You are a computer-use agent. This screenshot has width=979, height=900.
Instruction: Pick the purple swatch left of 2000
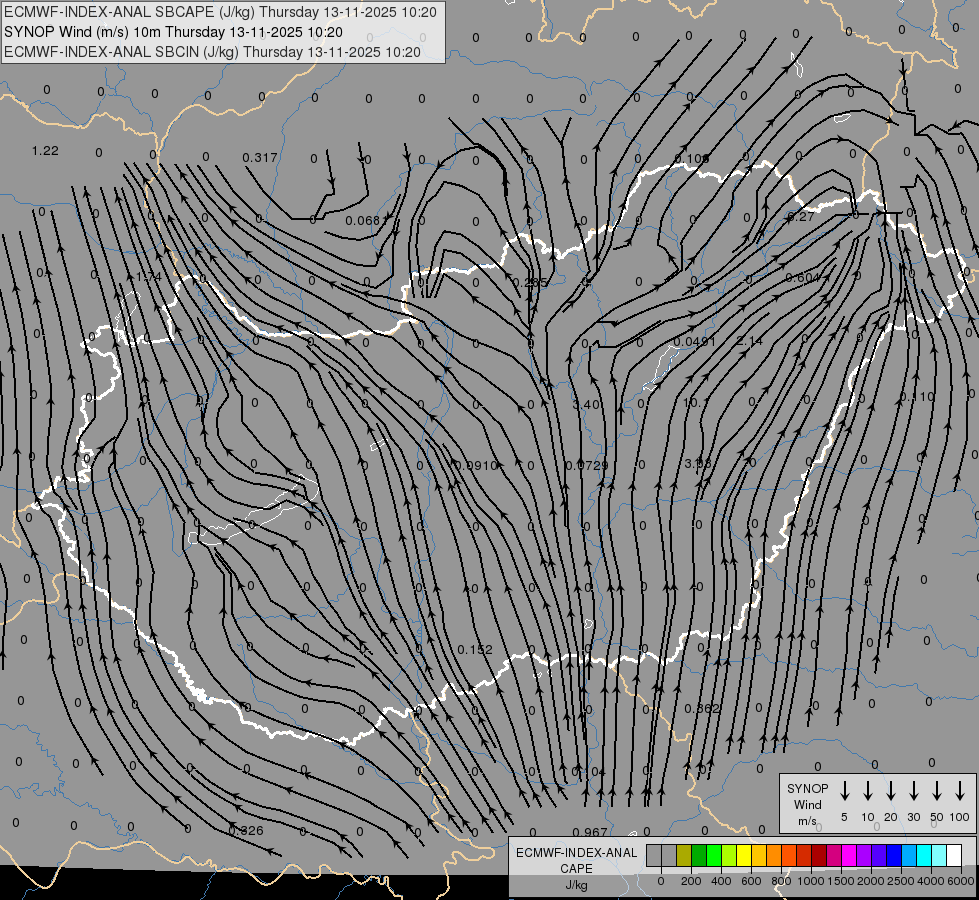point(864,856)
